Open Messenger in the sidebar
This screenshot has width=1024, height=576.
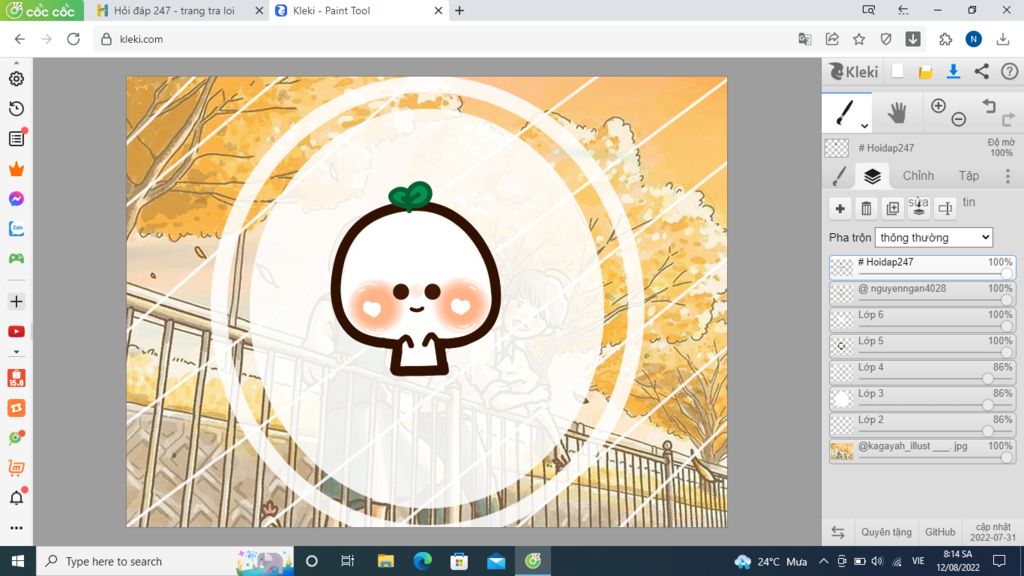click(16, 199)
